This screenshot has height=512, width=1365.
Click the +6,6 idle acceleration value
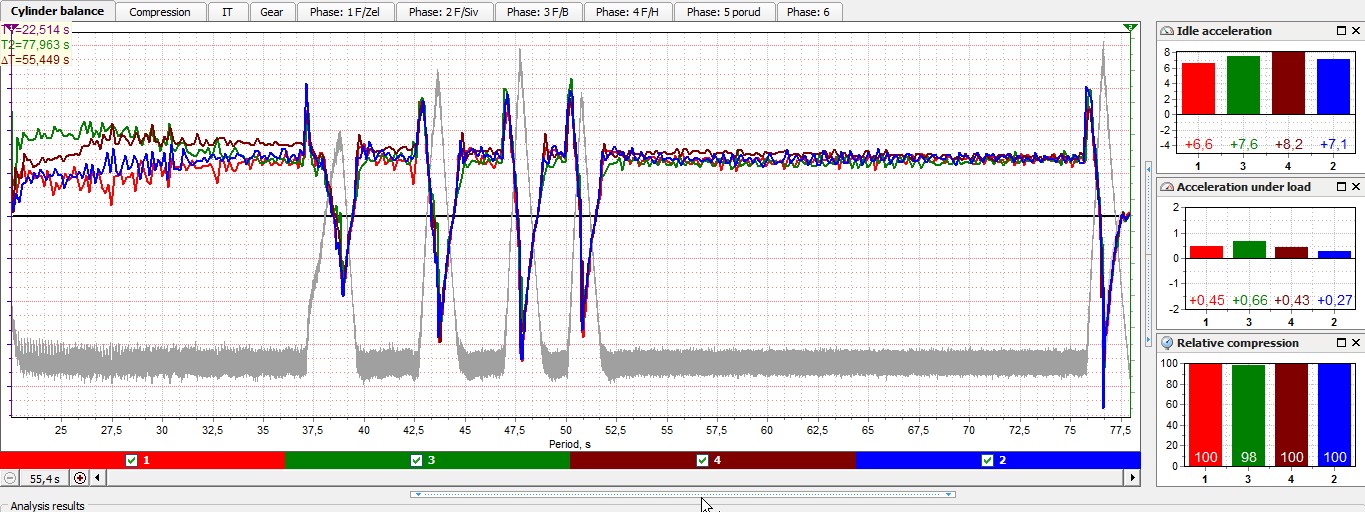coord(1200,145)
